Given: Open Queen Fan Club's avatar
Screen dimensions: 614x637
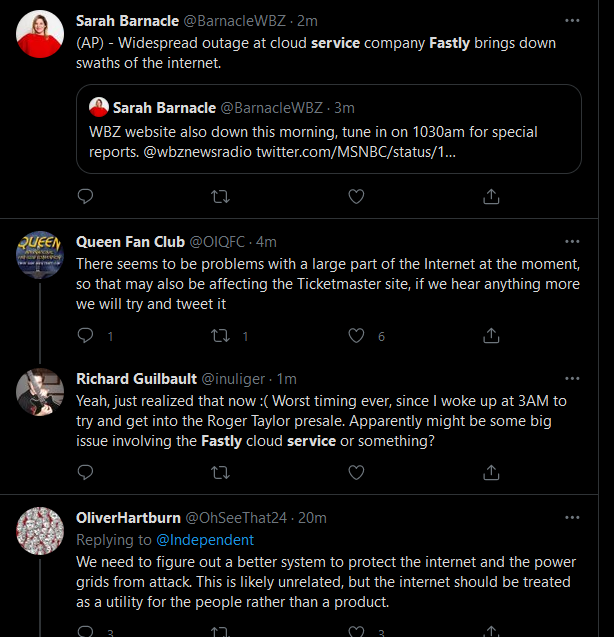Looking at the screenshot, I should click(40, 255).
